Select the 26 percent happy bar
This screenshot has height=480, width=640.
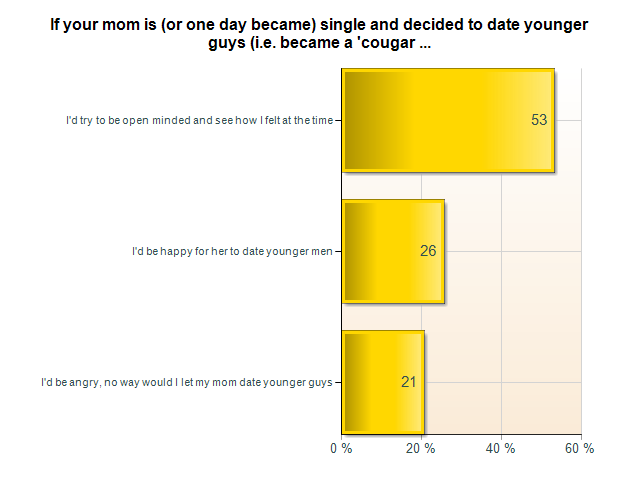(393, 251)
